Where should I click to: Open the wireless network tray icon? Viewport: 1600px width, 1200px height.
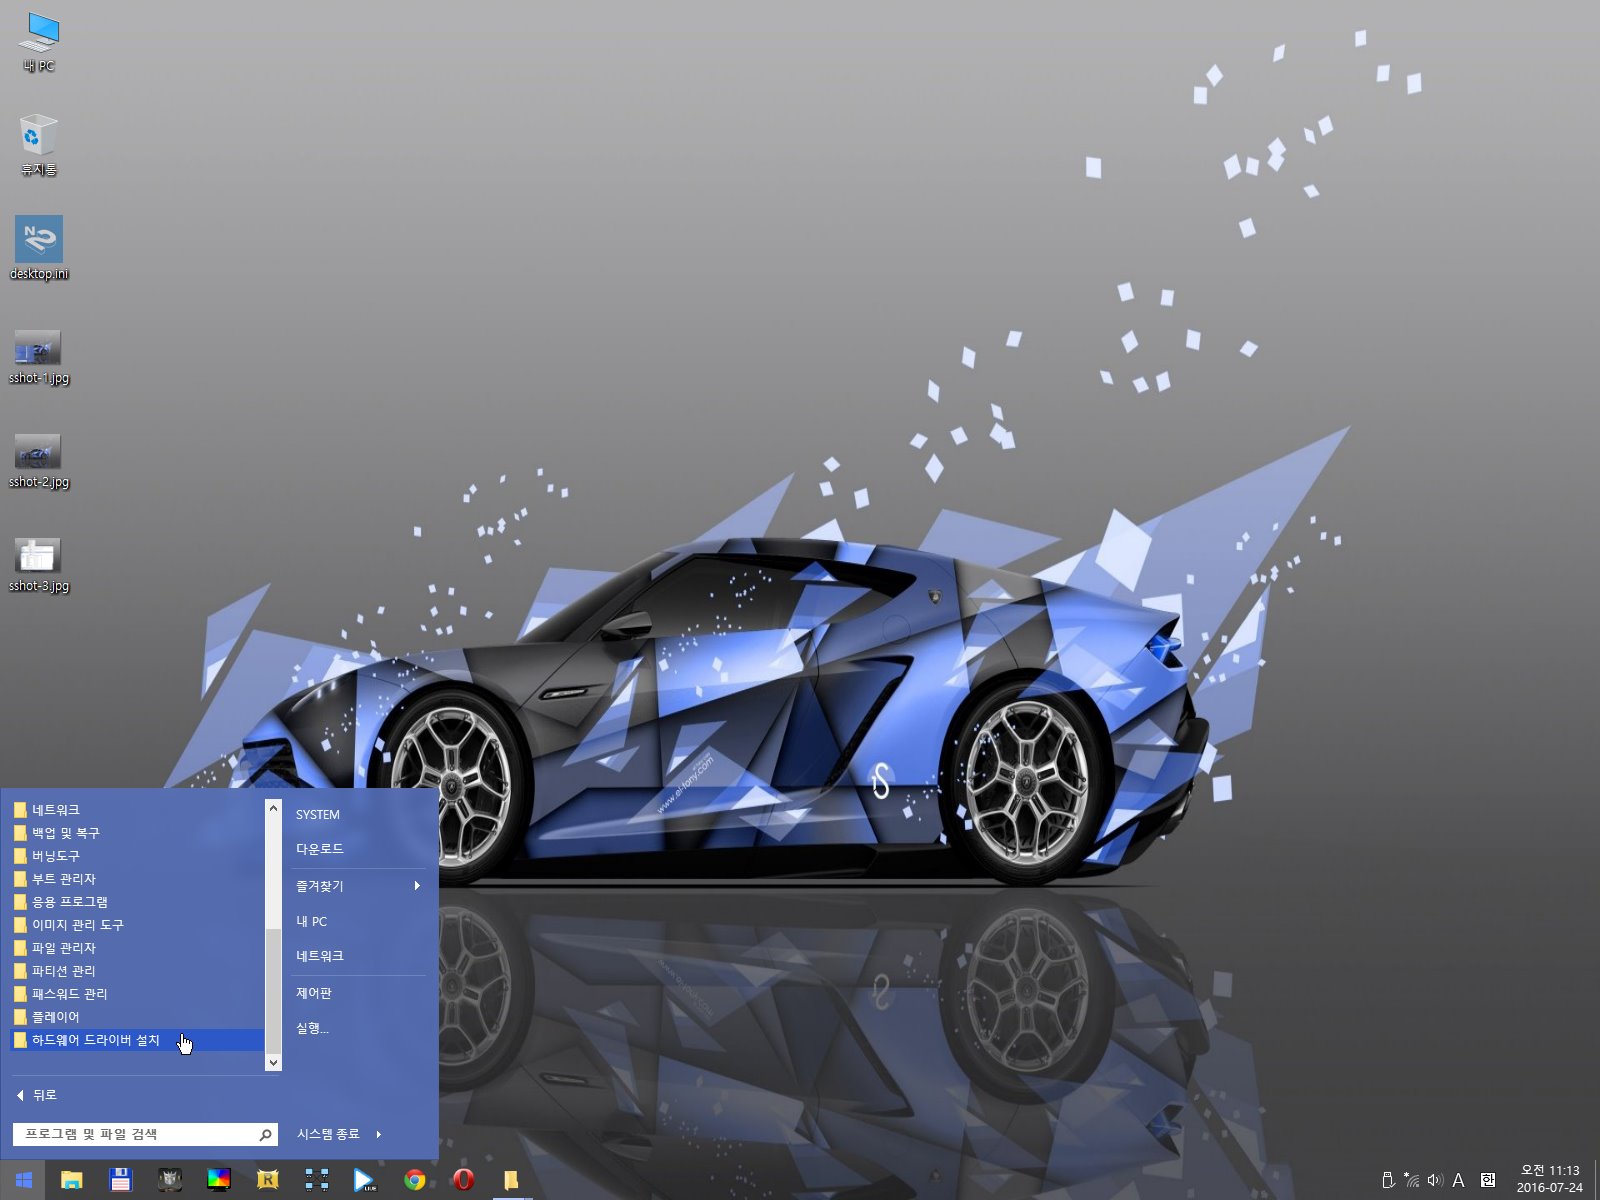pyautogui.click(x=1411, y=1180)
